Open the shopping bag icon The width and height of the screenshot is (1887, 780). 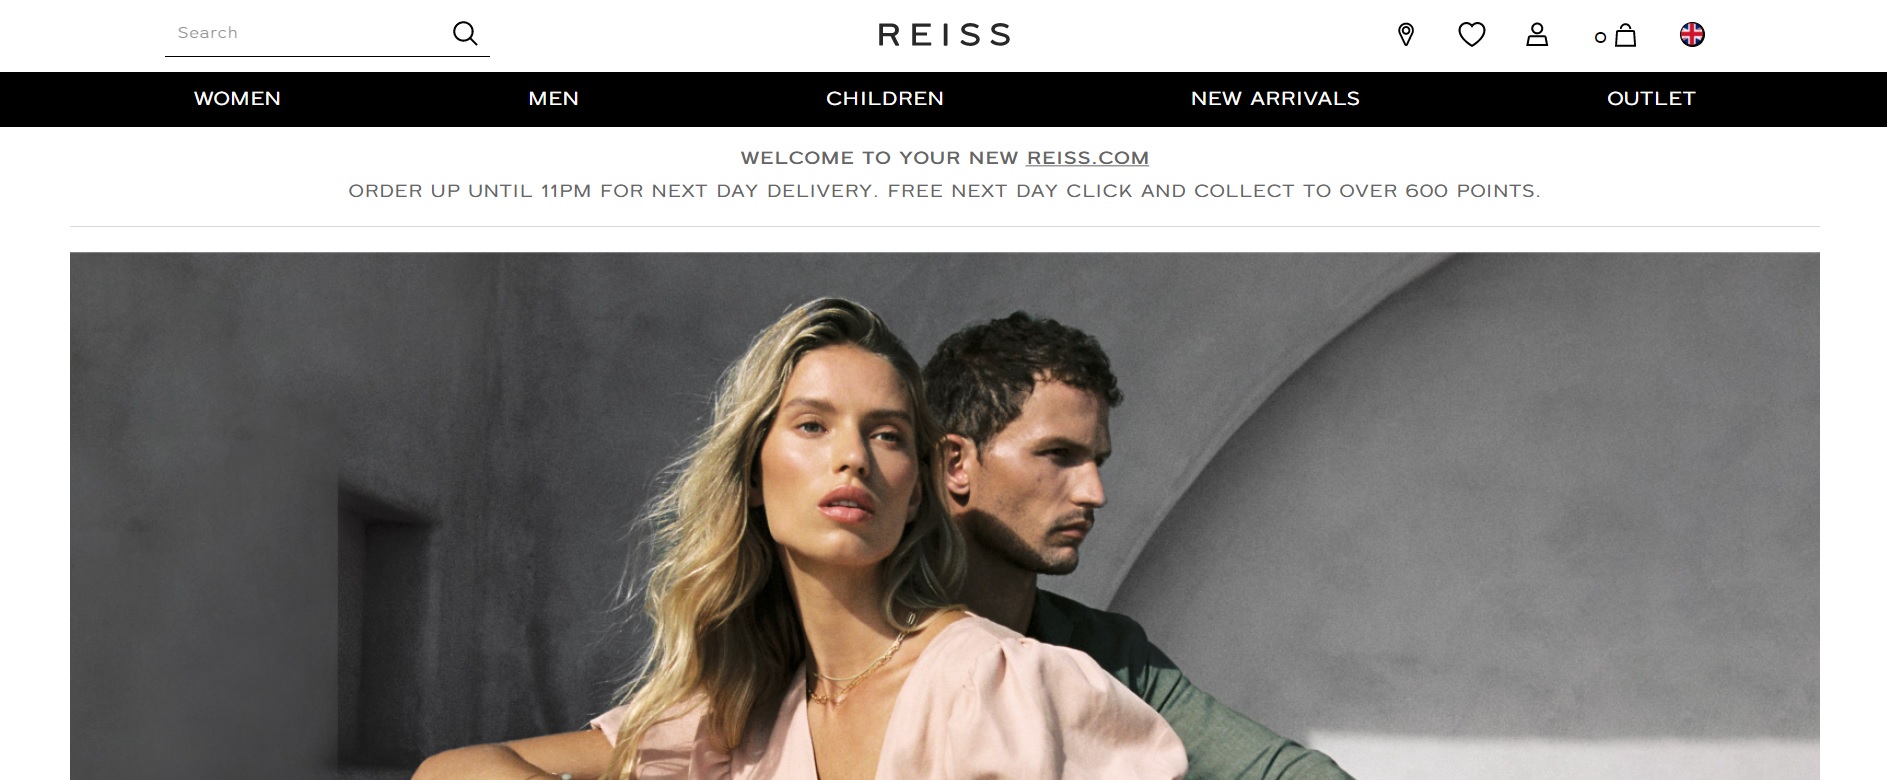click(x=1626, y=36)
